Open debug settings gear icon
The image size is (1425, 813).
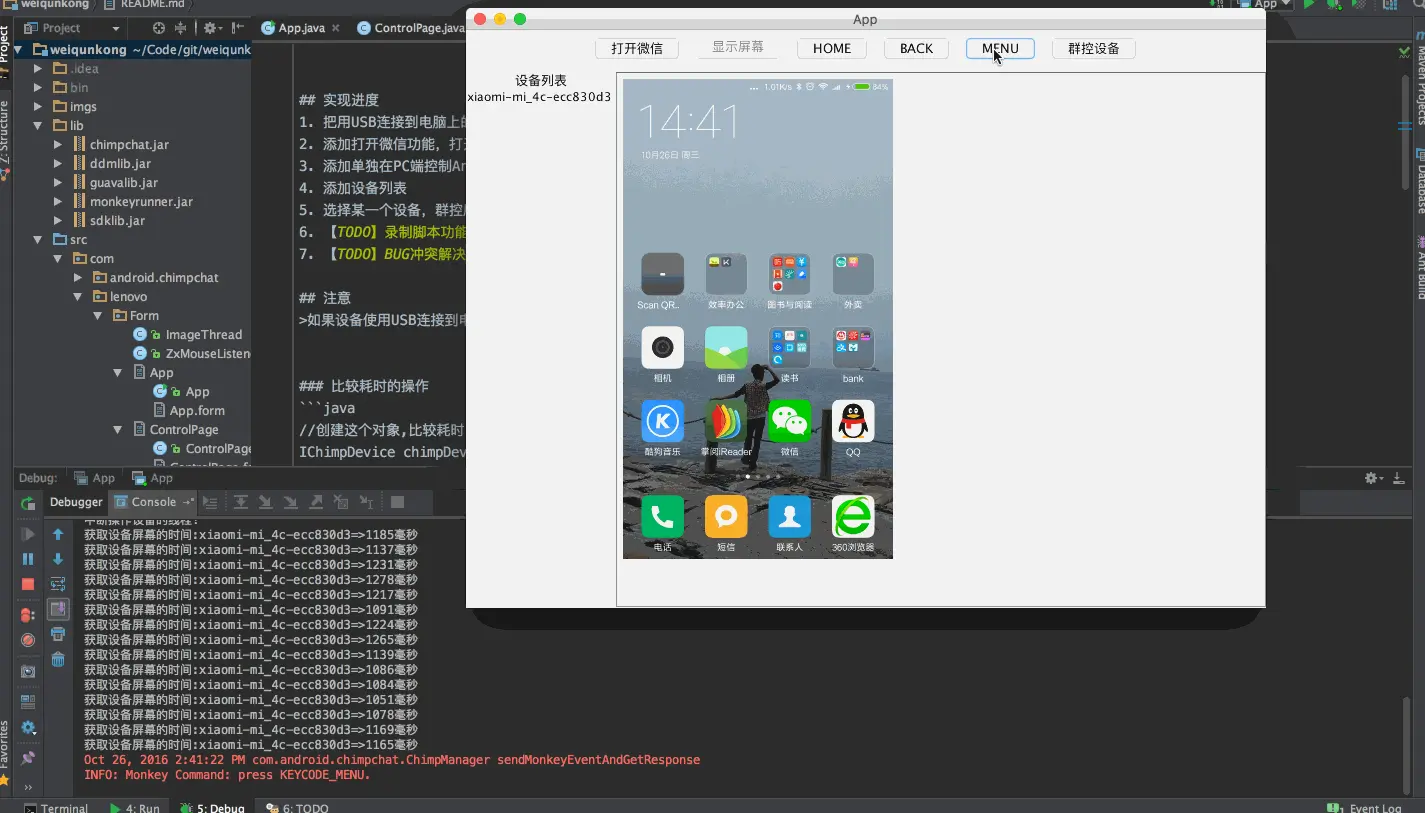point(28,728)
